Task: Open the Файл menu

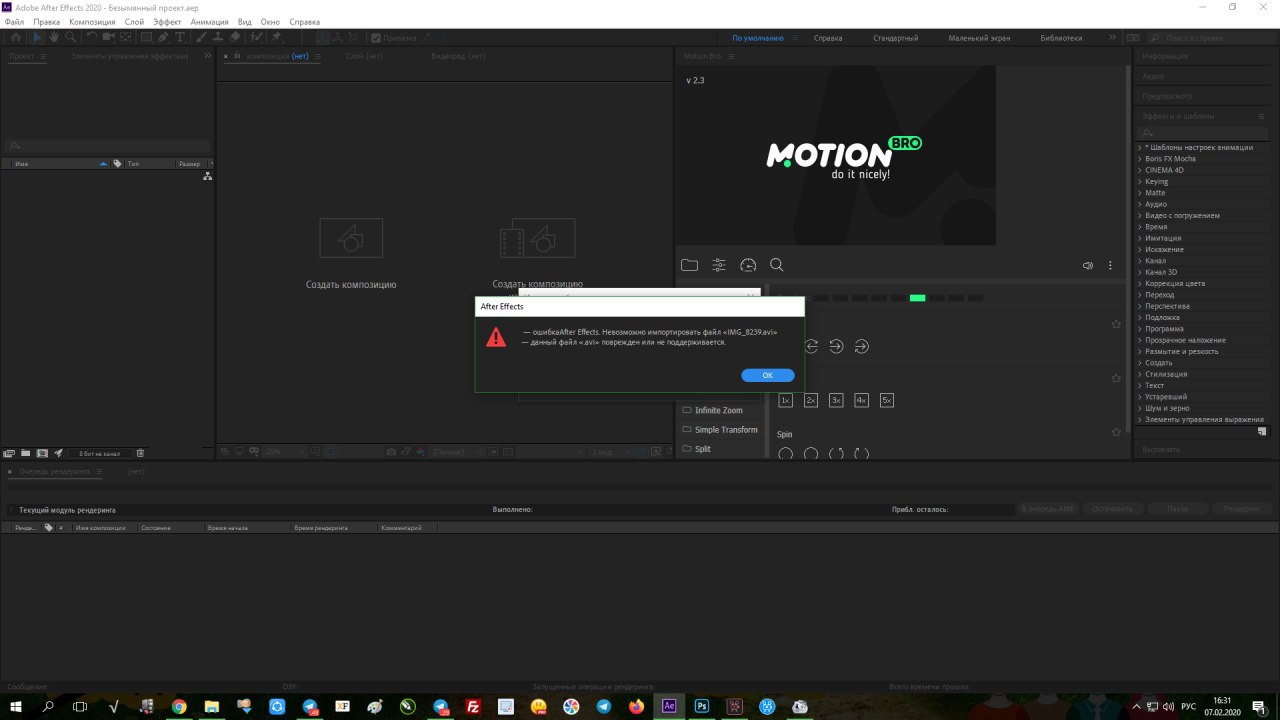Action: point(14,21)
